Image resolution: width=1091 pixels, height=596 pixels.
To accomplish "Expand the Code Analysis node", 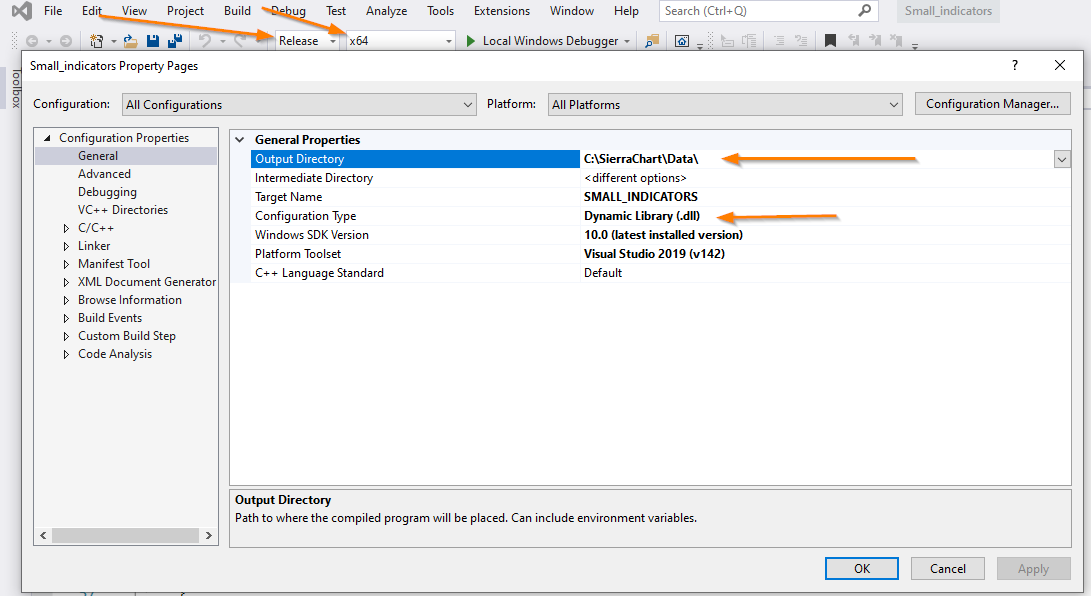I will [66, 355].
